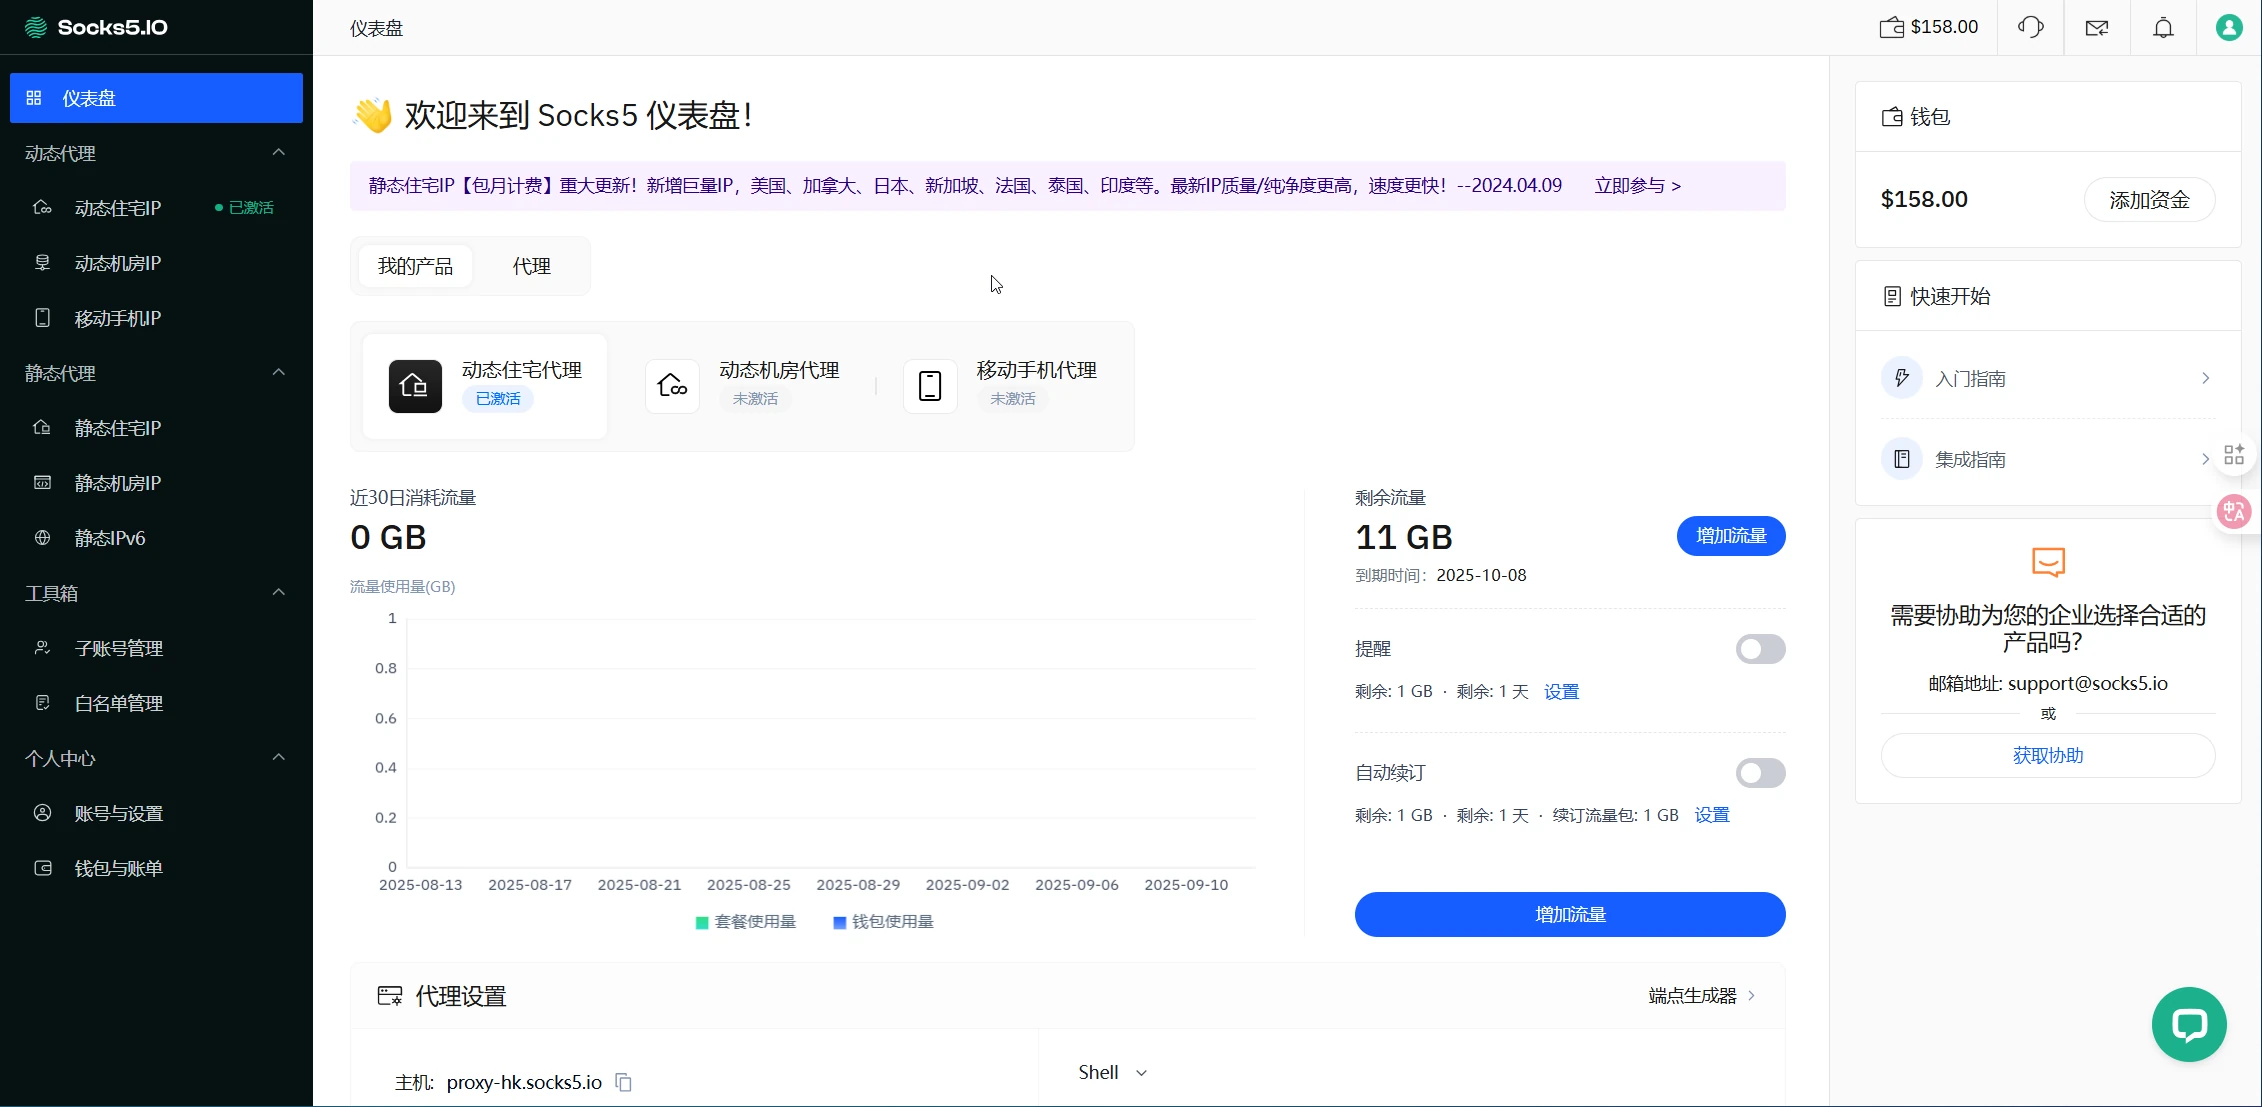Click the support@socks5.io email address
Image resolution: width=2262 pixels, height=1107 pixels.
[x=2088, y=684]
